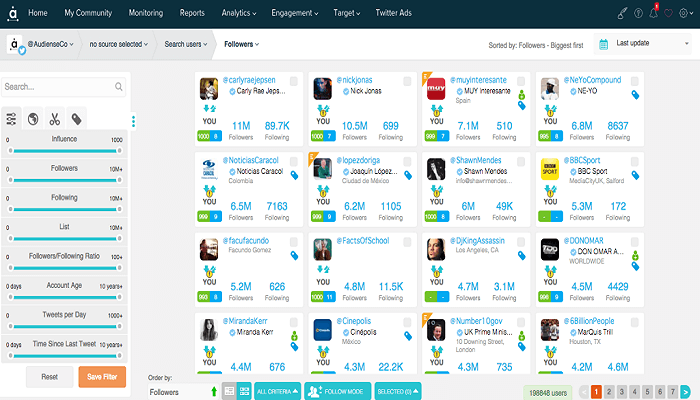Select the NoticiasCaracol card checkbox
700x400 pixels.
(294, 161)
